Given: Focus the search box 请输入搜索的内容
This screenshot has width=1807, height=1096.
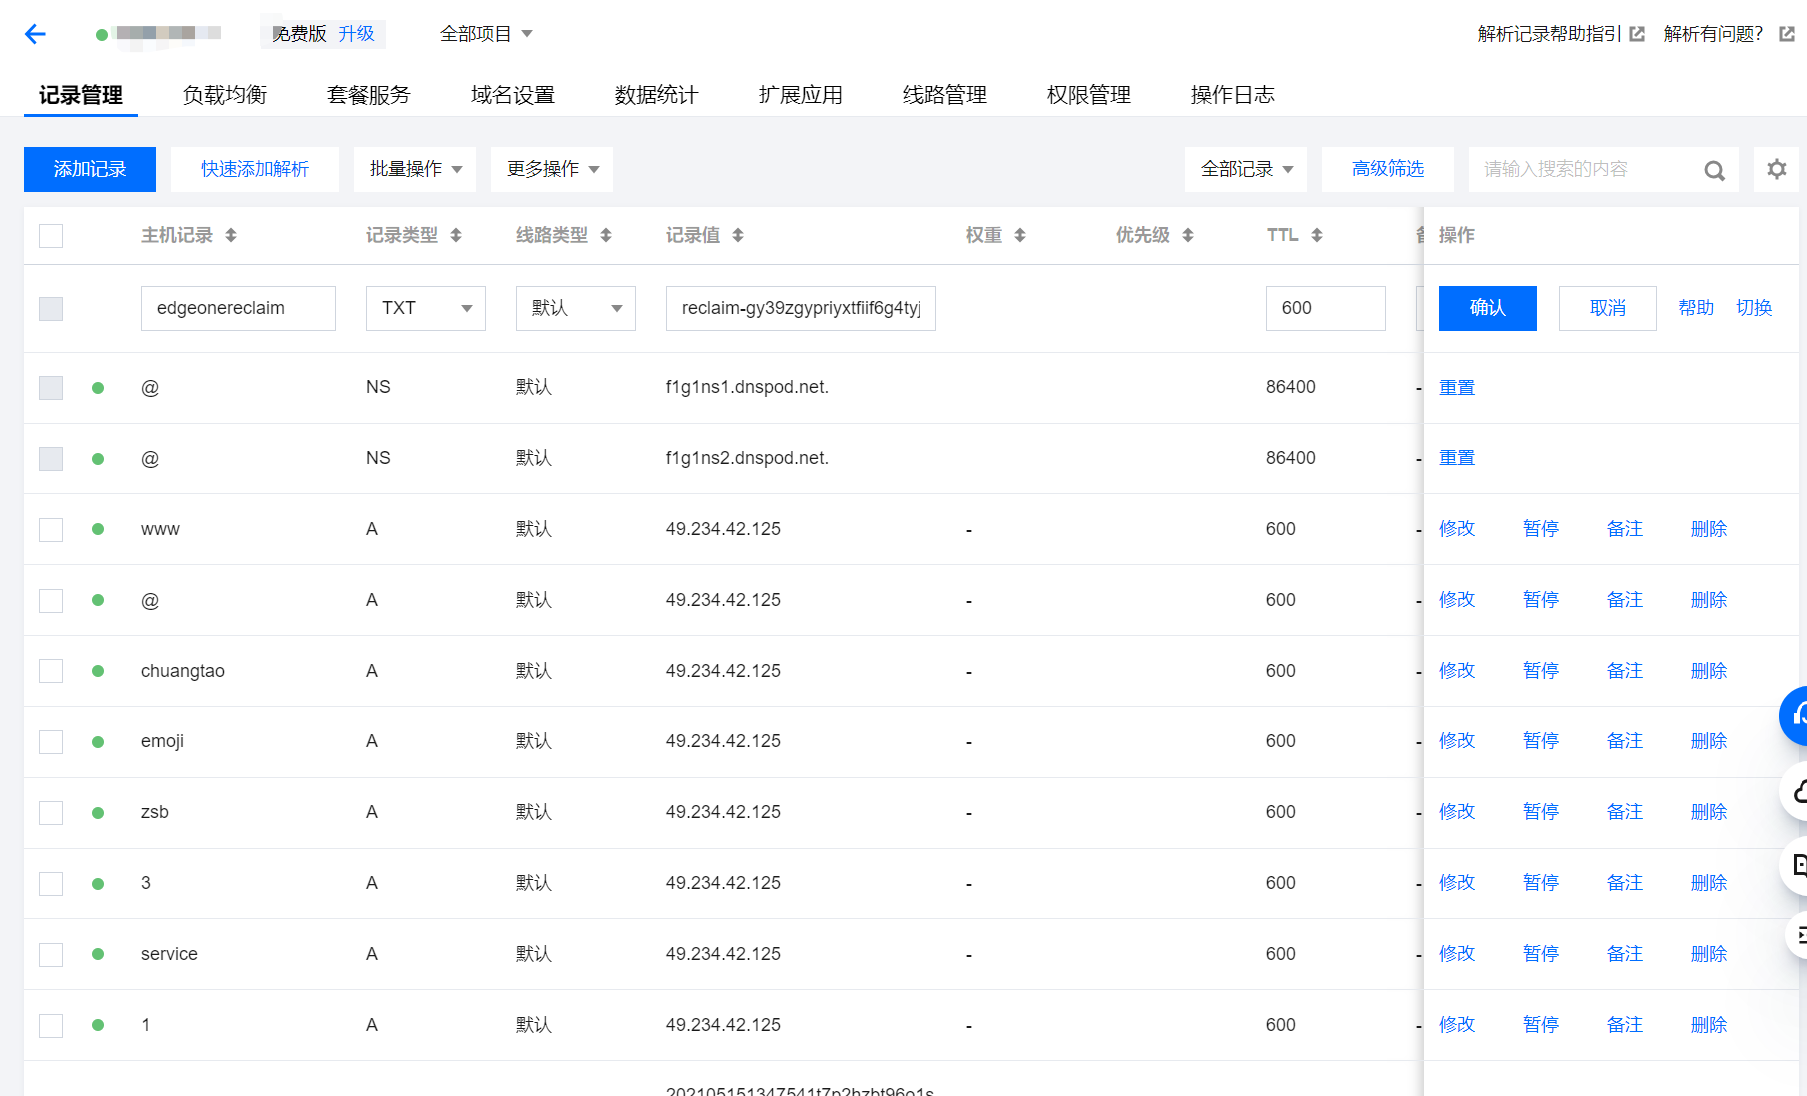Looking at the screenshot, I should pyautogui.click(x=1604, y=169).
